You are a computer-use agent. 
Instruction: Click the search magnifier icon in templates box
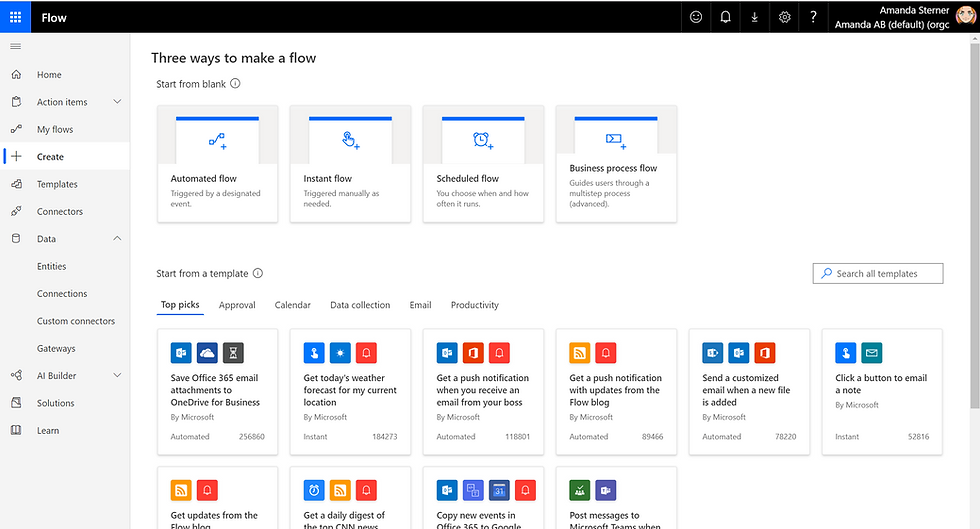[826, 273]
